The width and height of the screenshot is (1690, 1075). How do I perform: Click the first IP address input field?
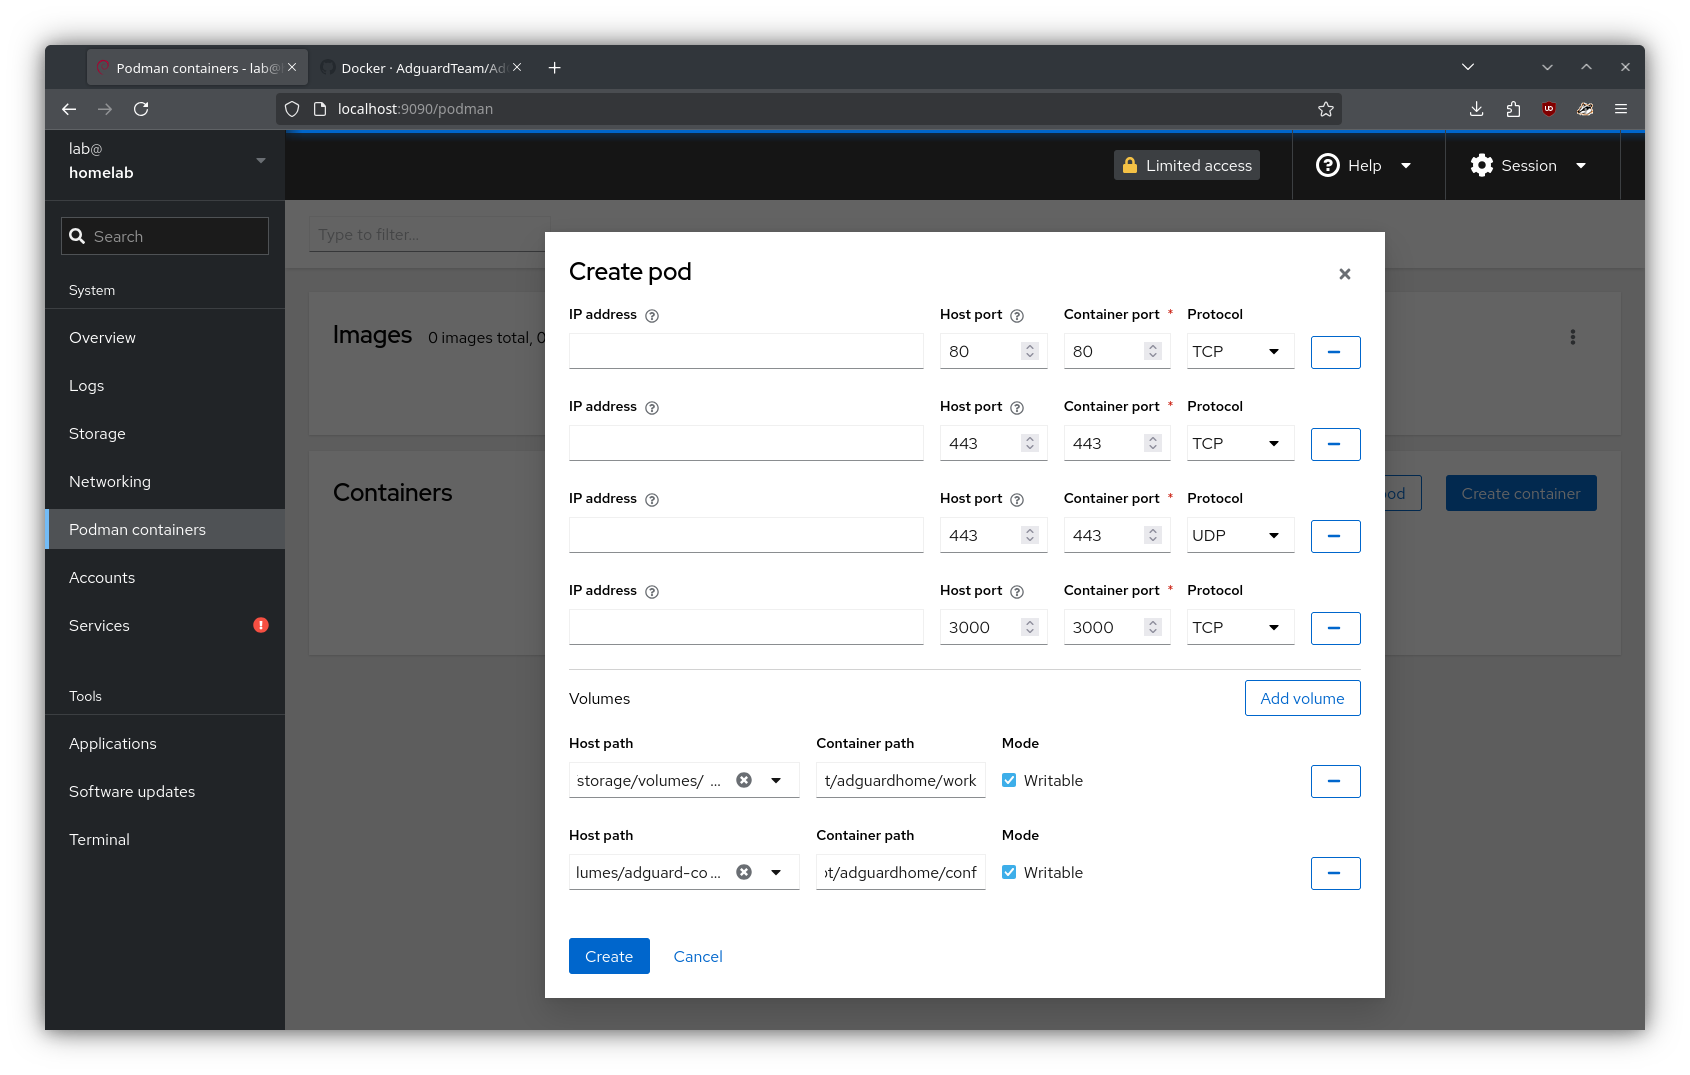pos(746,352)
